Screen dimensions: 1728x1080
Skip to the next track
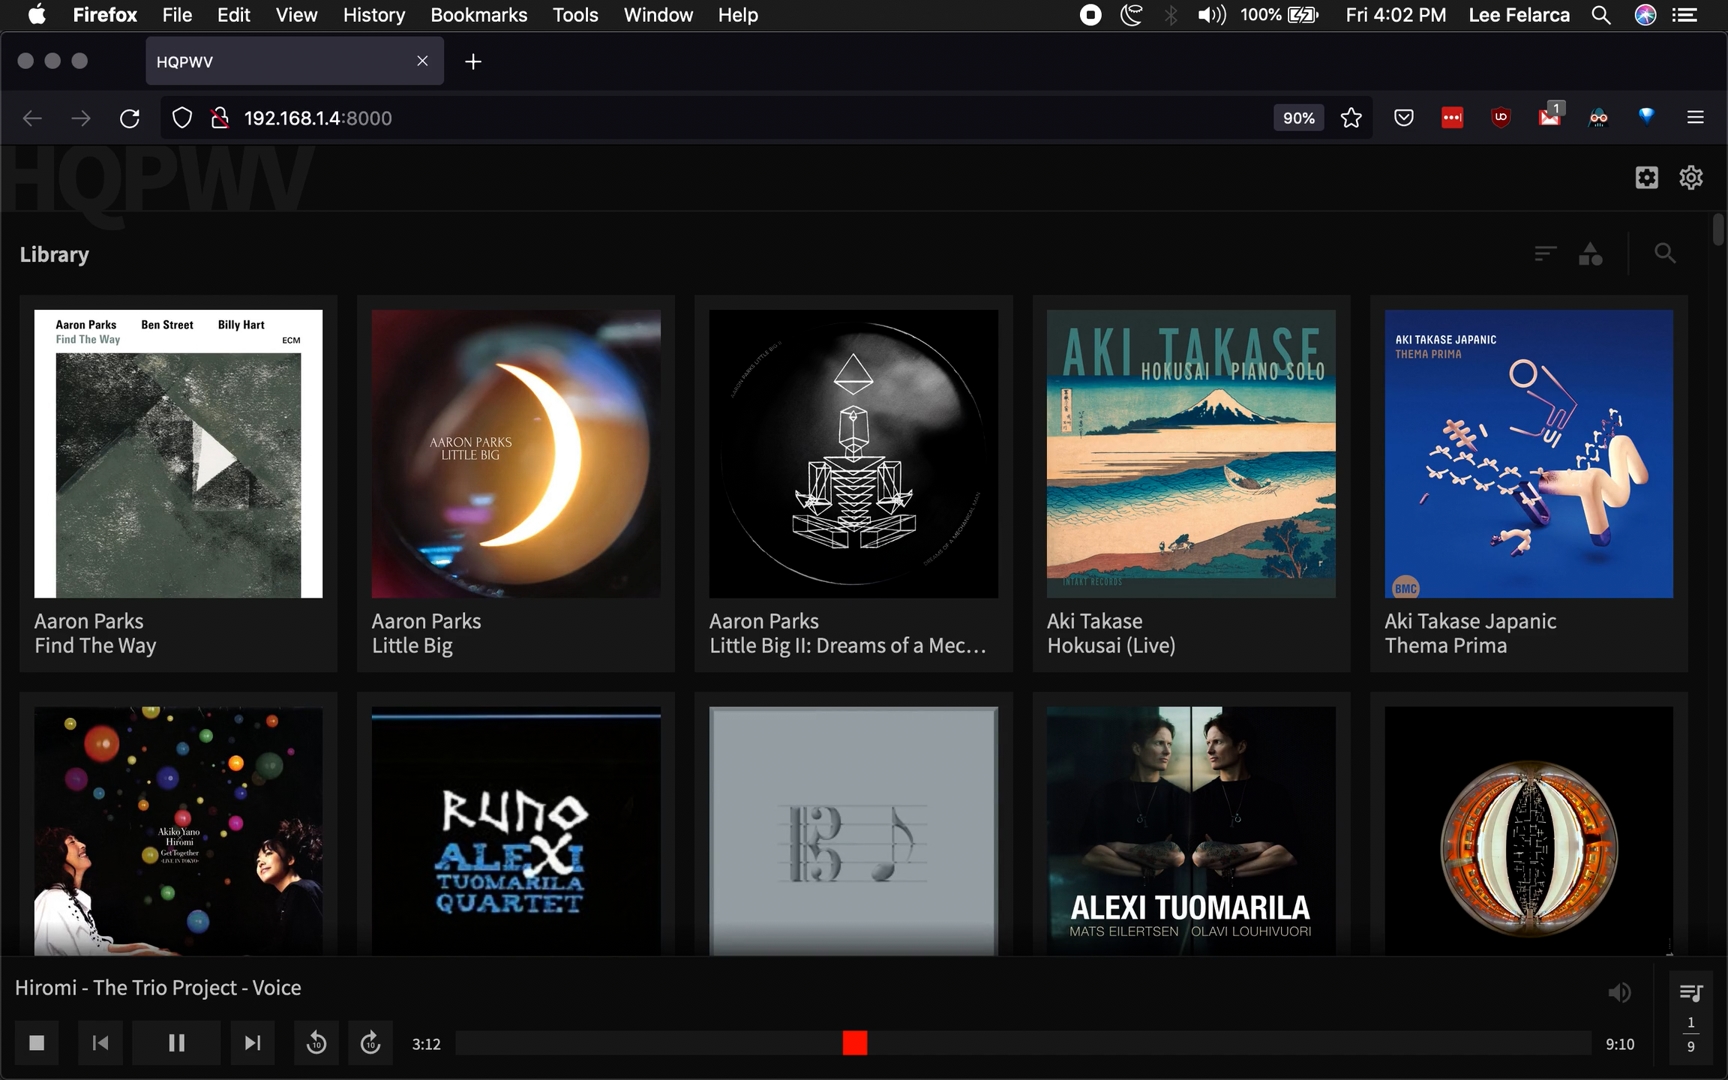coord(252,1043)
